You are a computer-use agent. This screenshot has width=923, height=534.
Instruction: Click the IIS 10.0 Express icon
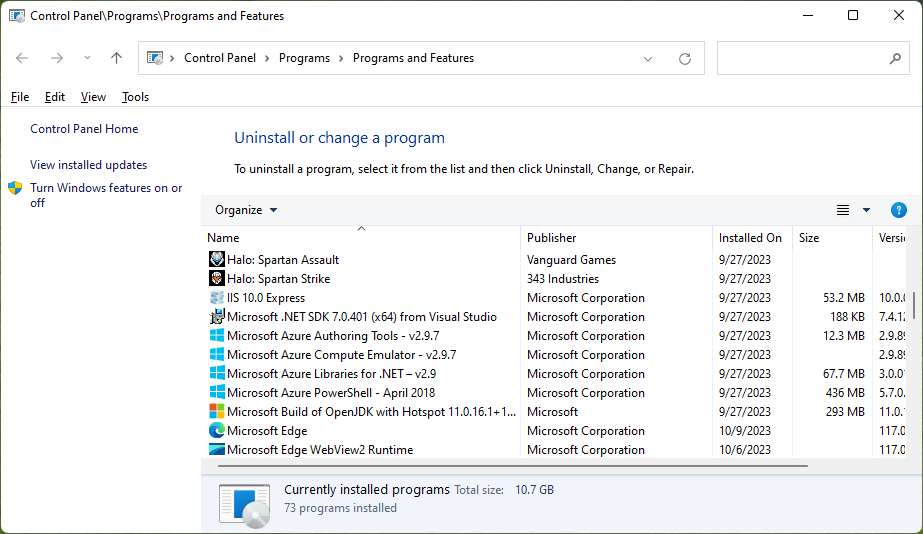(x=217, y=297)
